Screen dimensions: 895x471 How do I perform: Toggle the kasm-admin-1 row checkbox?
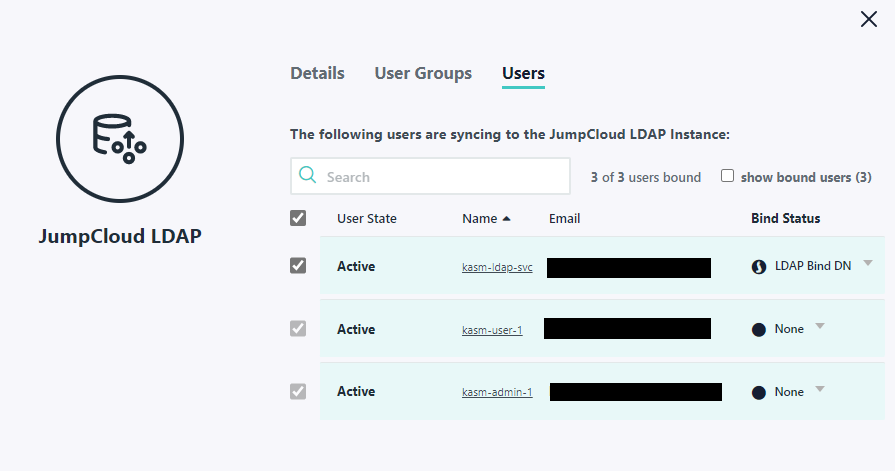click(298, 391)
